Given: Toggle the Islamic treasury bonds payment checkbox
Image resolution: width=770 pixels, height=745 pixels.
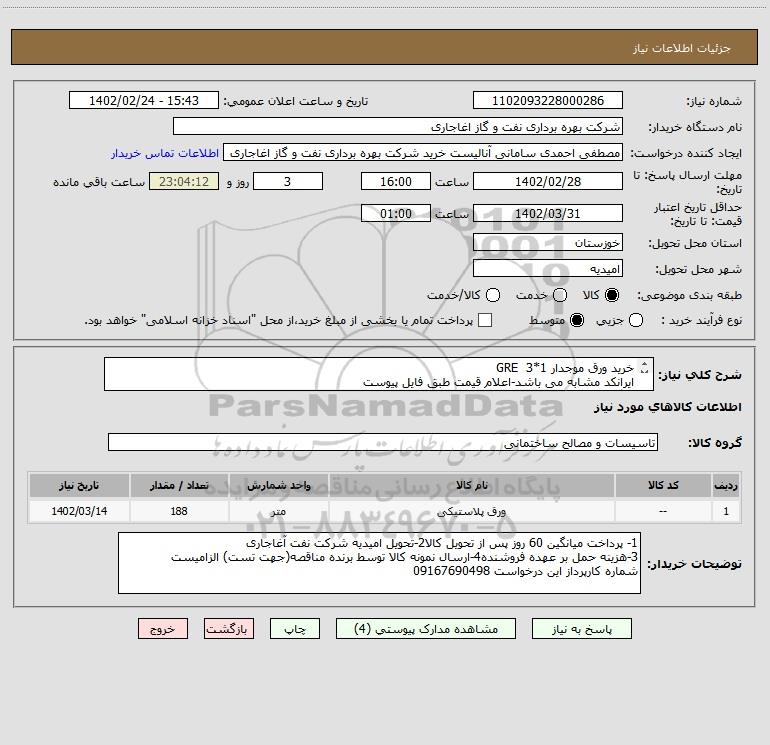Looking at the screenshot, I should pos(485,320).
